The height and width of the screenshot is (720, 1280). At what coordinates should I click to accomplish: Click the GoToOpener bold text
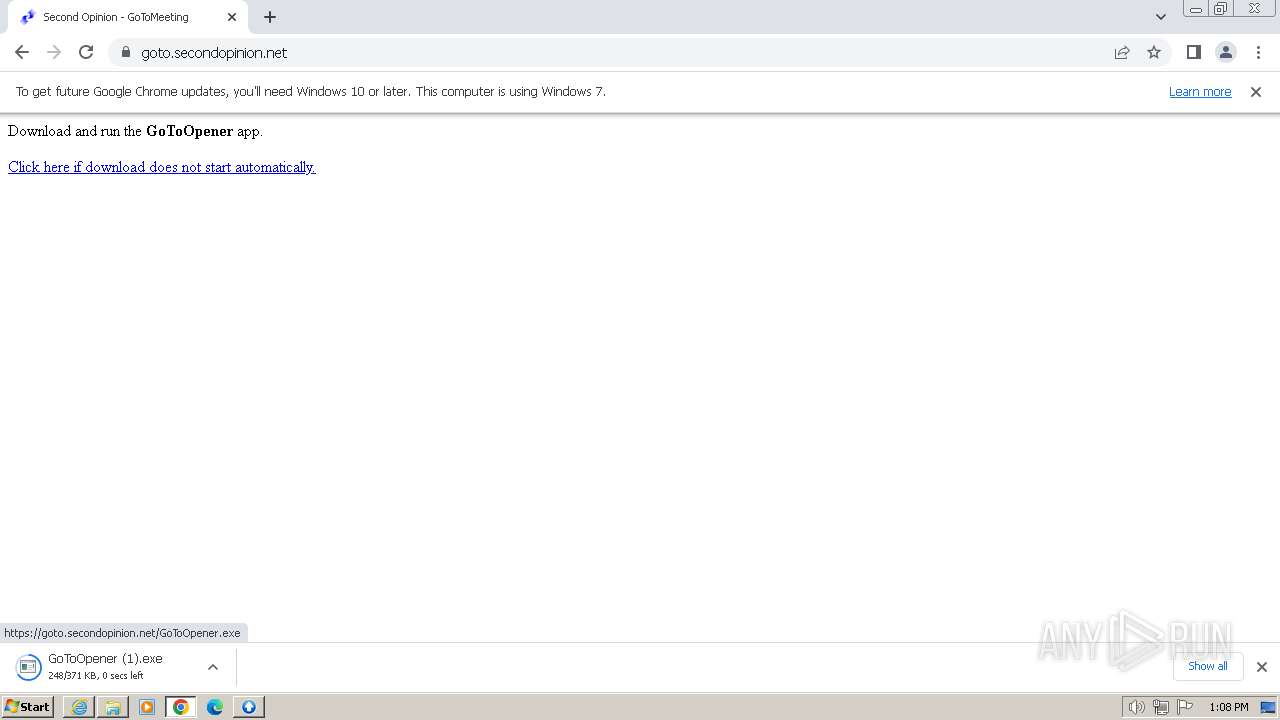[x=189, y=131]
